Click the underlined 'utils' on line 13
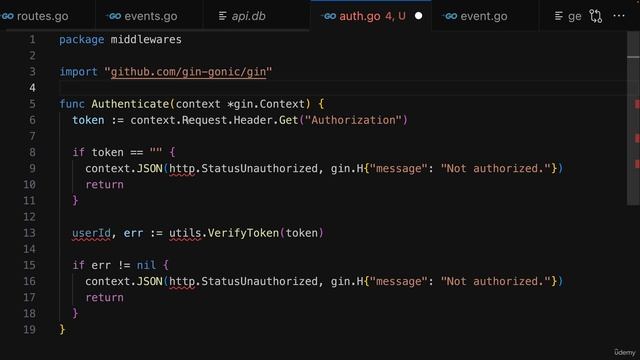Viewport: 640px width, 360px height. pos(185,233)
